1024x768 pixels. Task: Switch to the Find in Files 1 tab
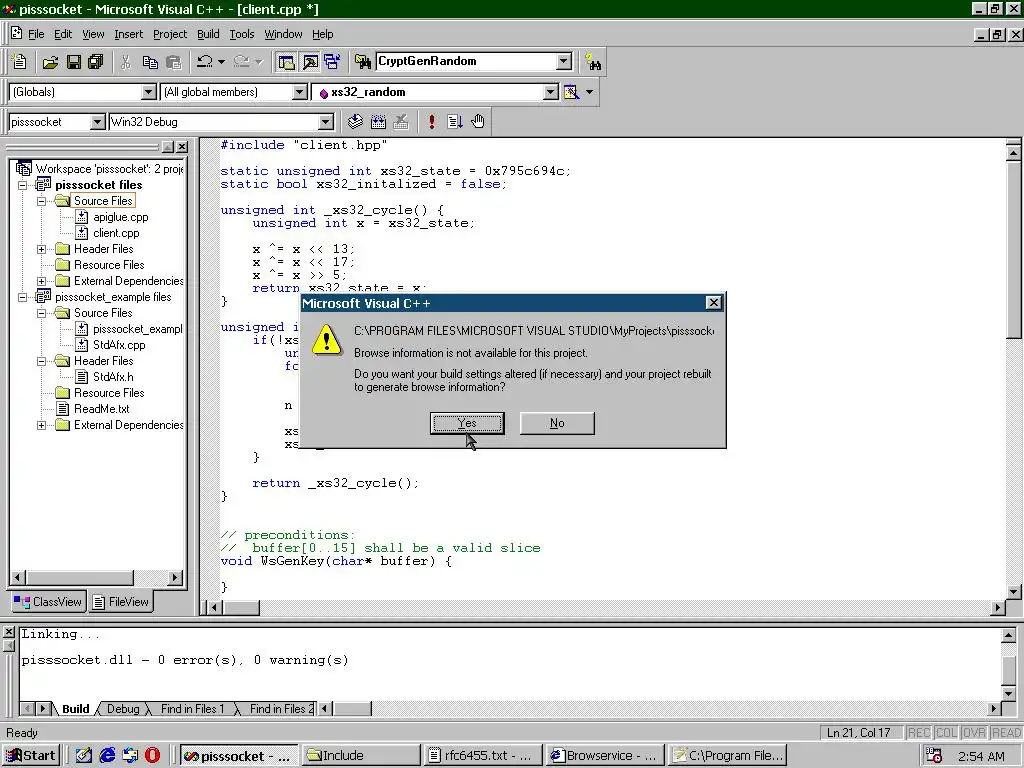click(x=193, y=709)
